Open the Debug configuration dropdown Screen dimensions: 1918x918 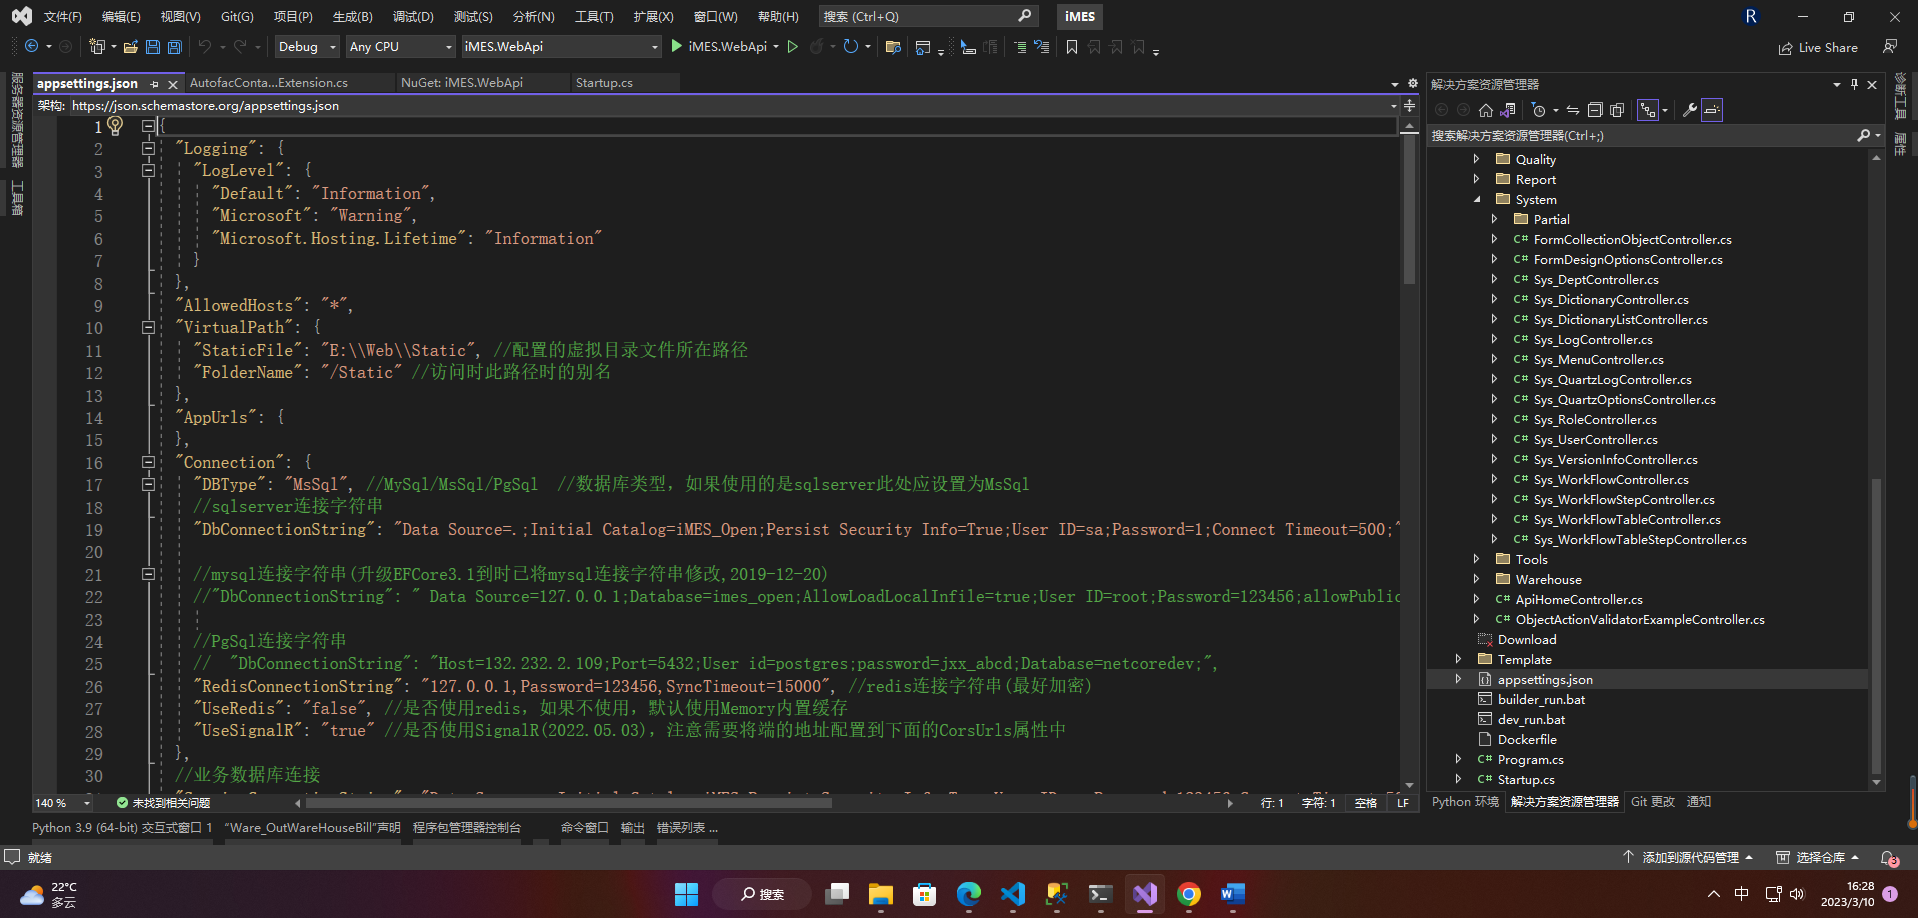point(307,46)
